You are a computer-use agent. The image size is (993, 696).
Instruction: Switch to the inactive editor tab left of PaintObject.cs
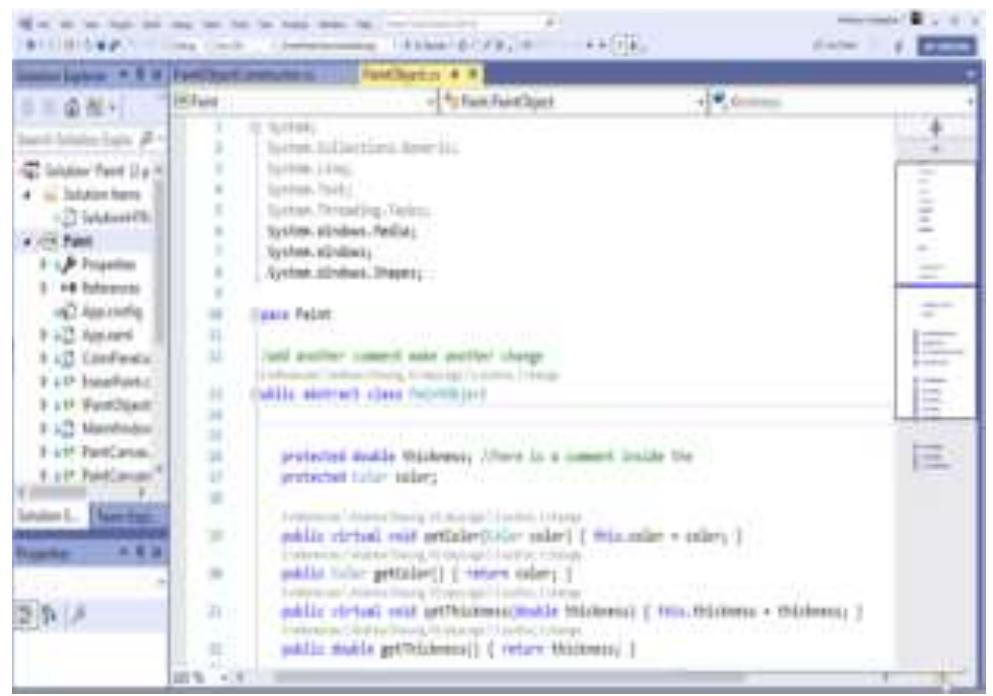click(245, 75)
